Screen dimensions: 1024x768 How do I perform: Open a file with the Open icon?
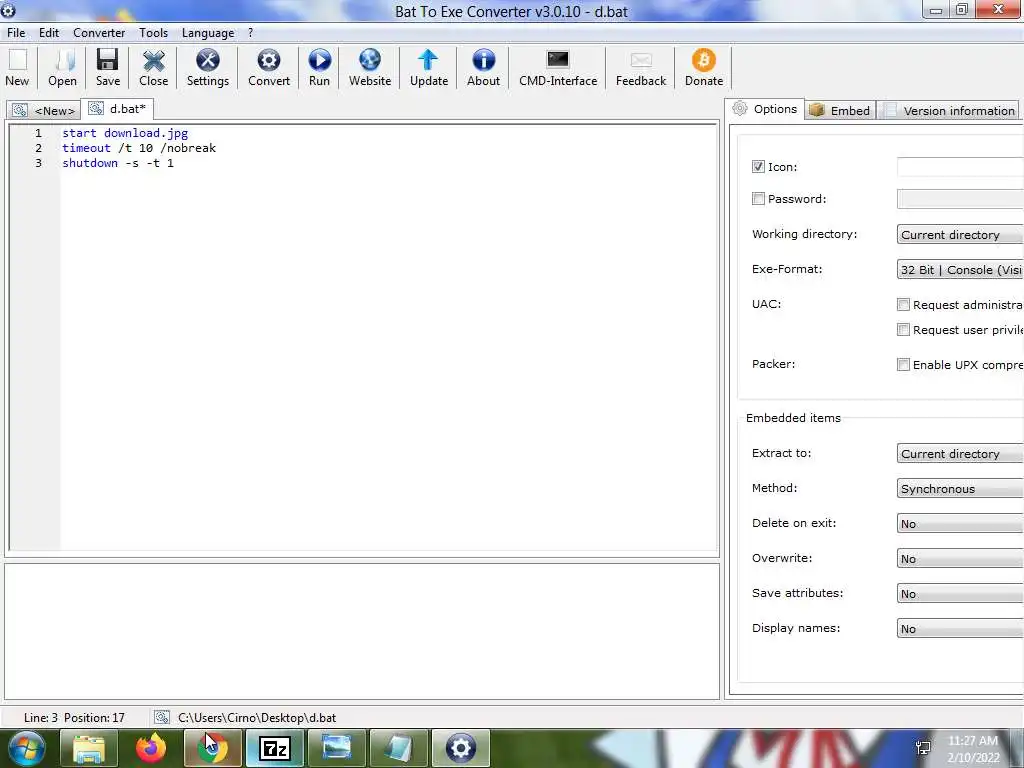(63, 67)
